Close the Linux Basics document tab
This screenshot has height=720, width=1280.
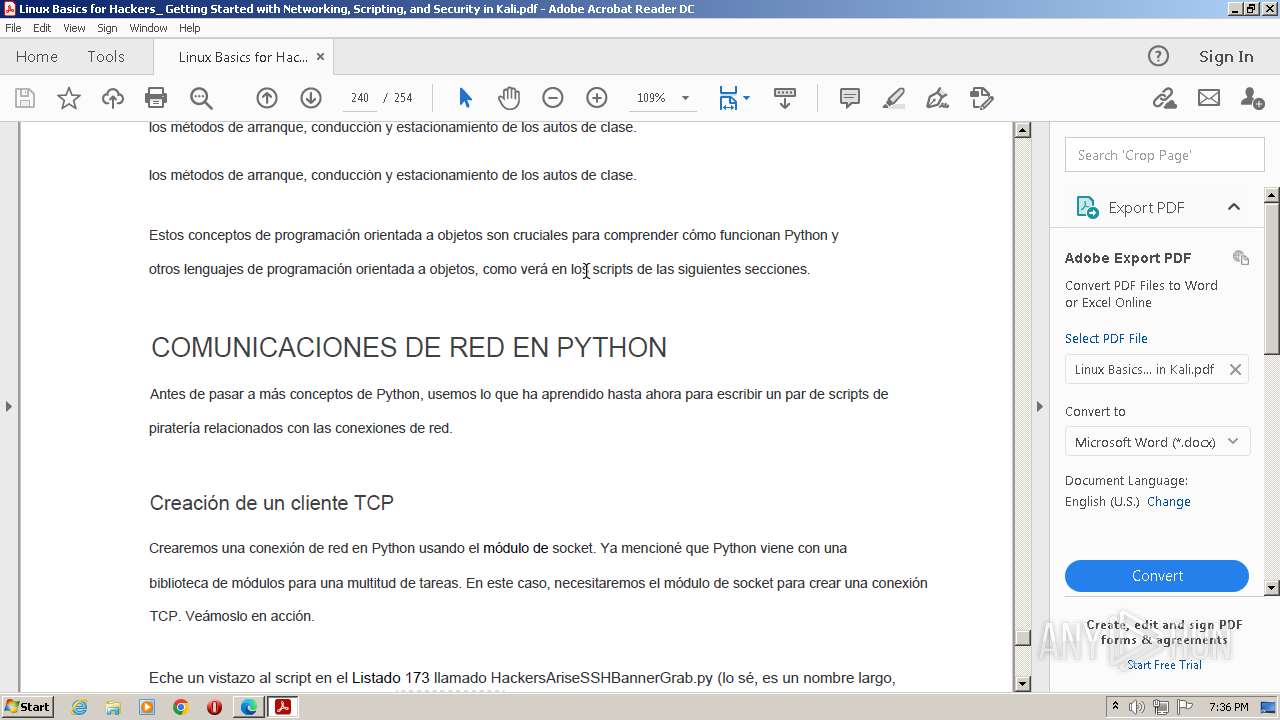click(320, 57)
